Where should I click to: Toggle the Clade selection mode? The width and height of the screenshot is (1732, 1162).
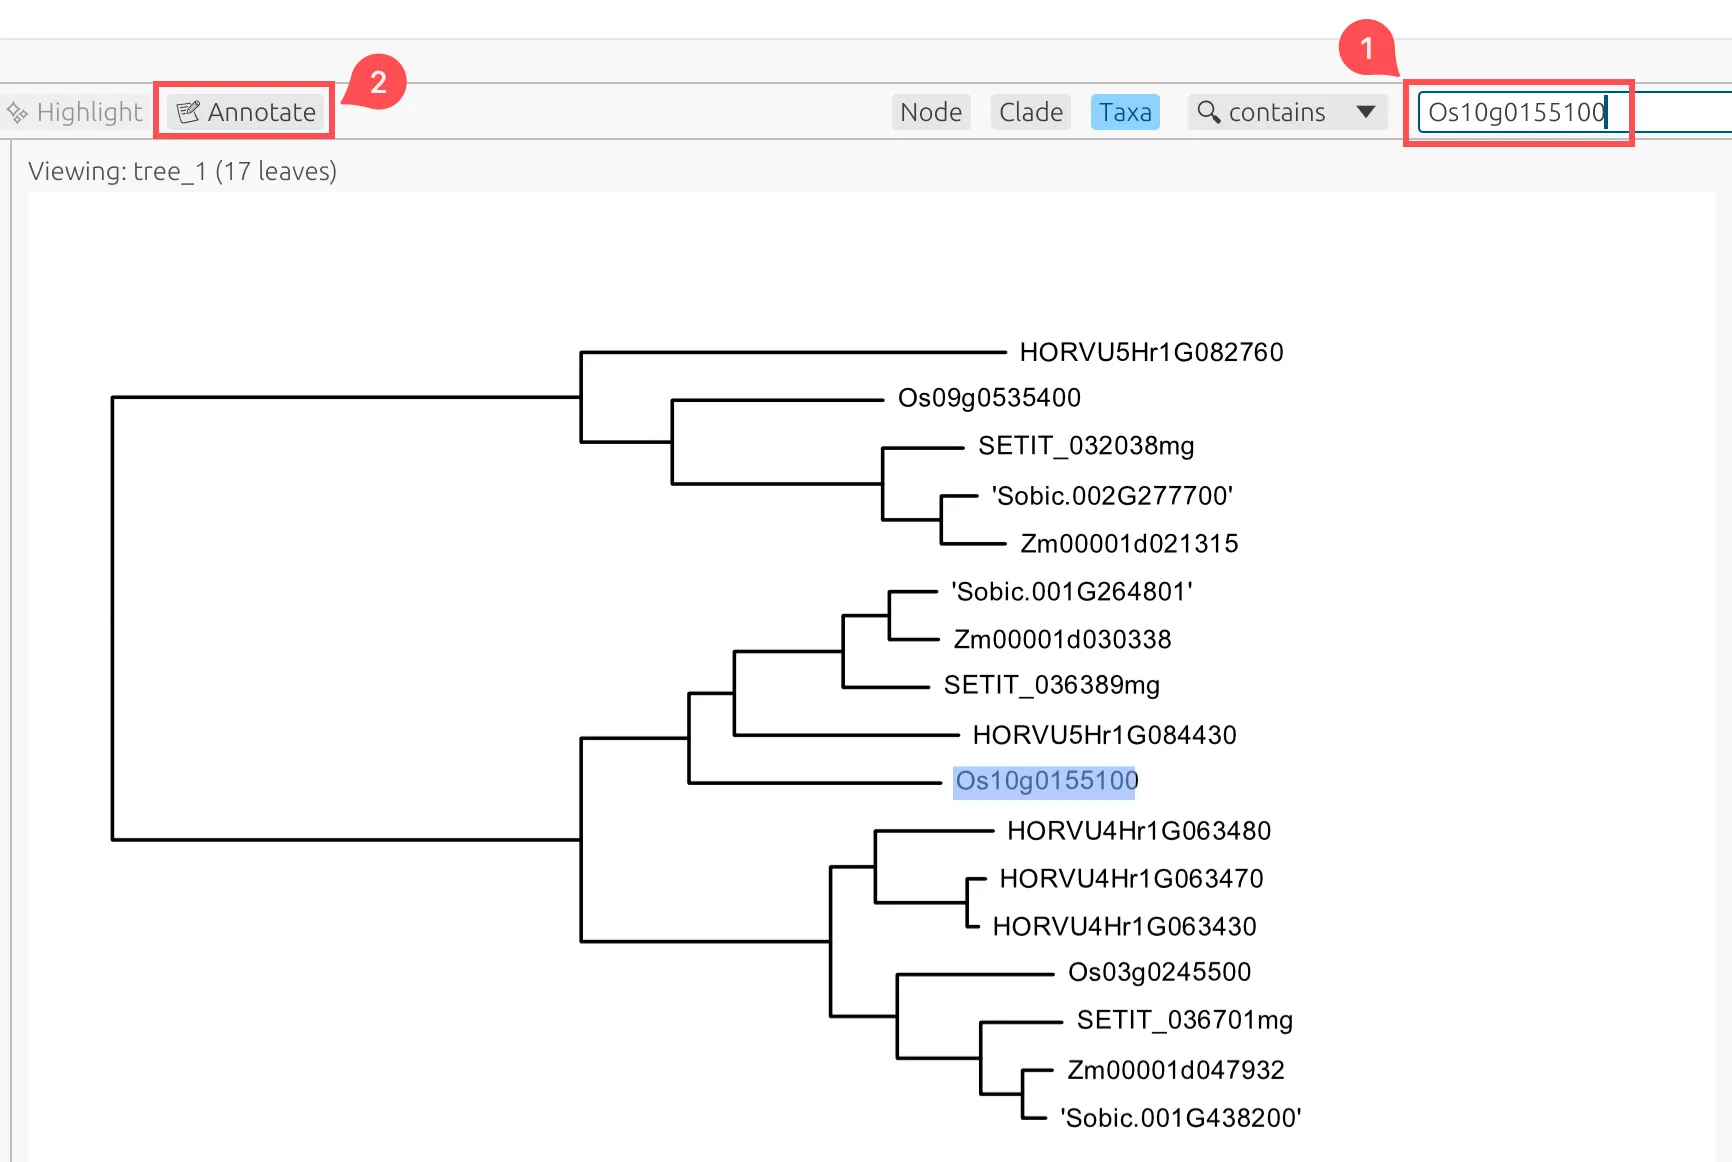[x=1030, y=112]
